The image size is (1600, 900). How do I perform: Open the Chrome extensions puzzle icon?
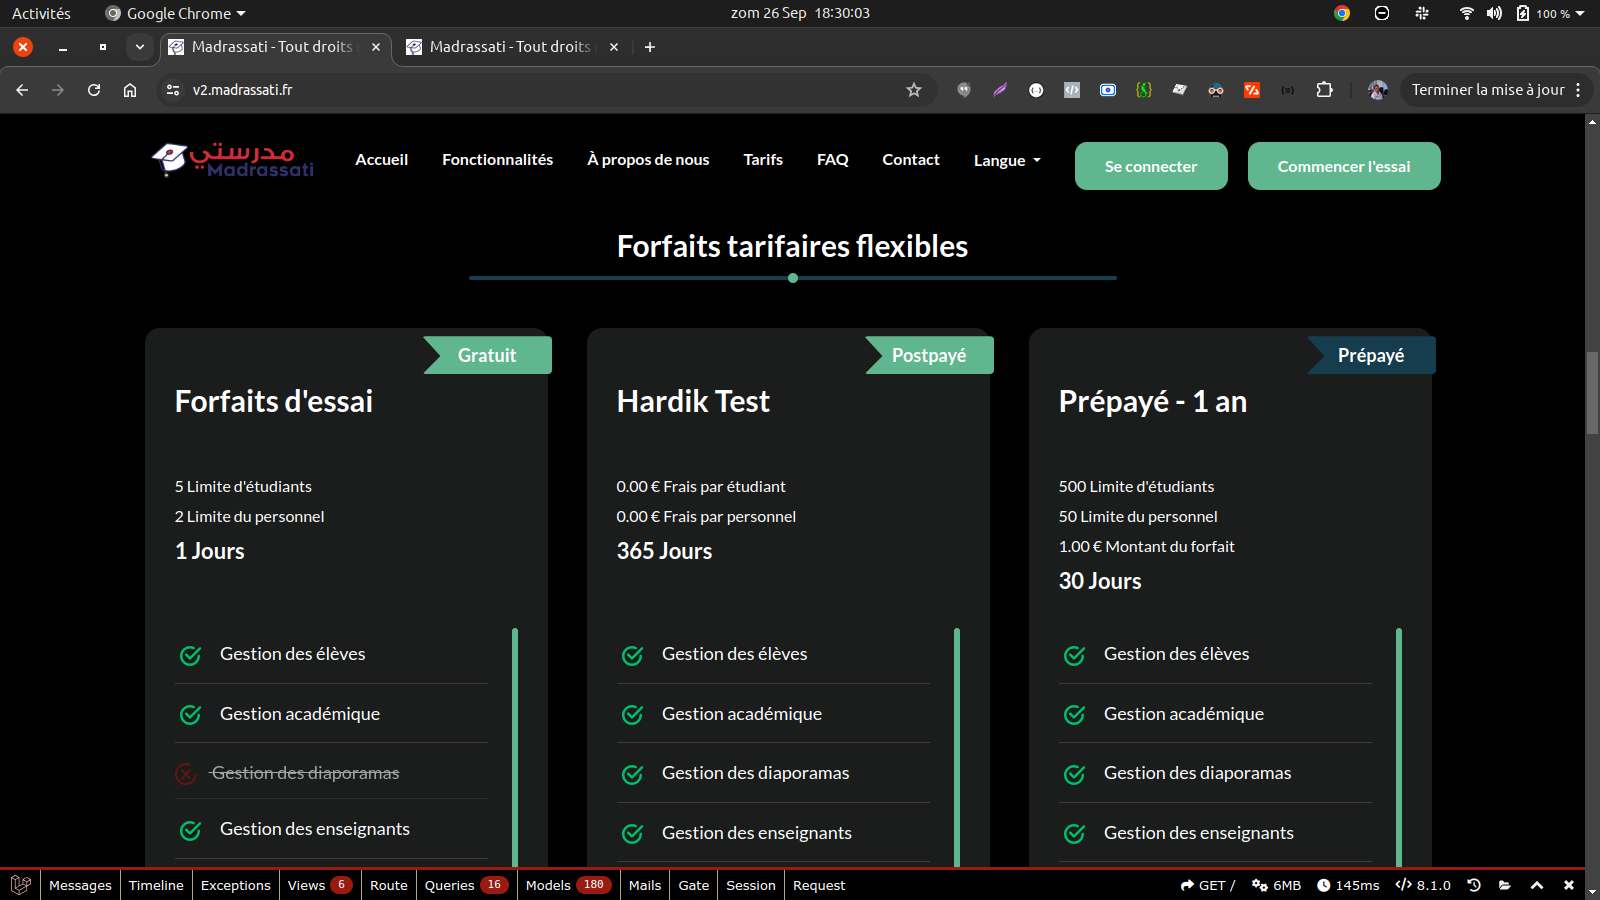point(1324,90)
